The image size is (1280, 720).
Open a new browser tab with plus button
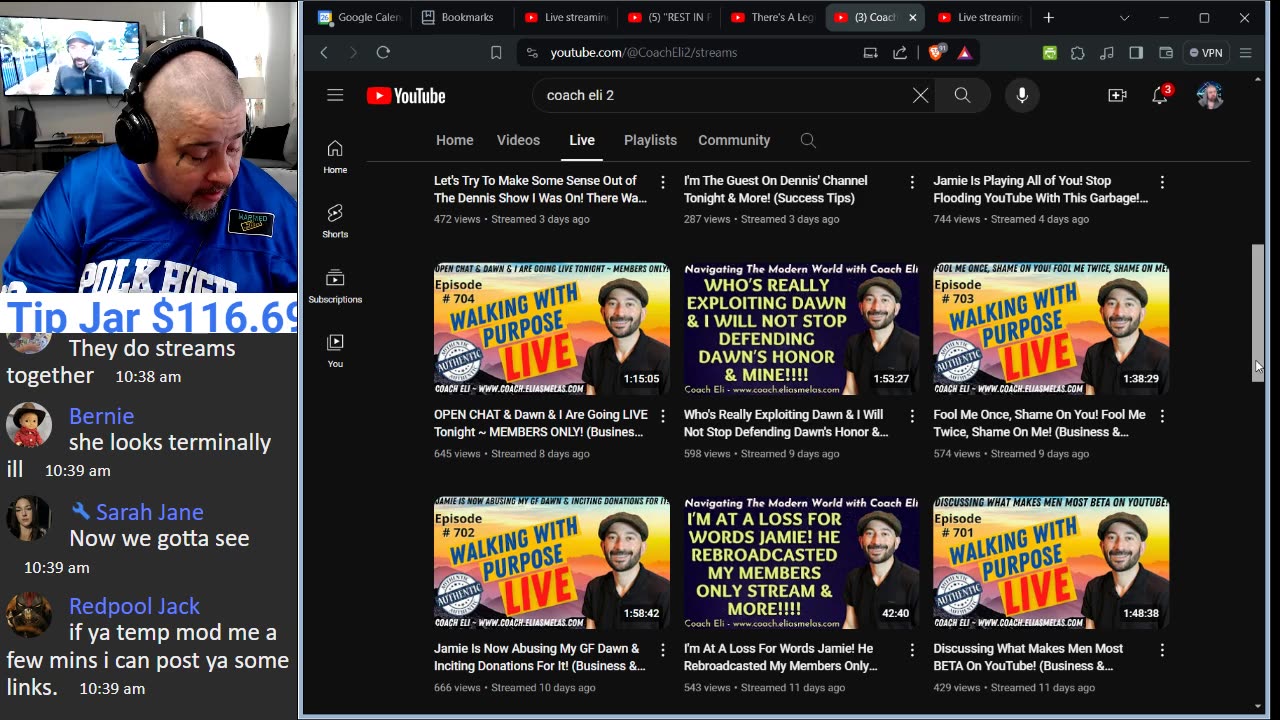(1048, 18)
